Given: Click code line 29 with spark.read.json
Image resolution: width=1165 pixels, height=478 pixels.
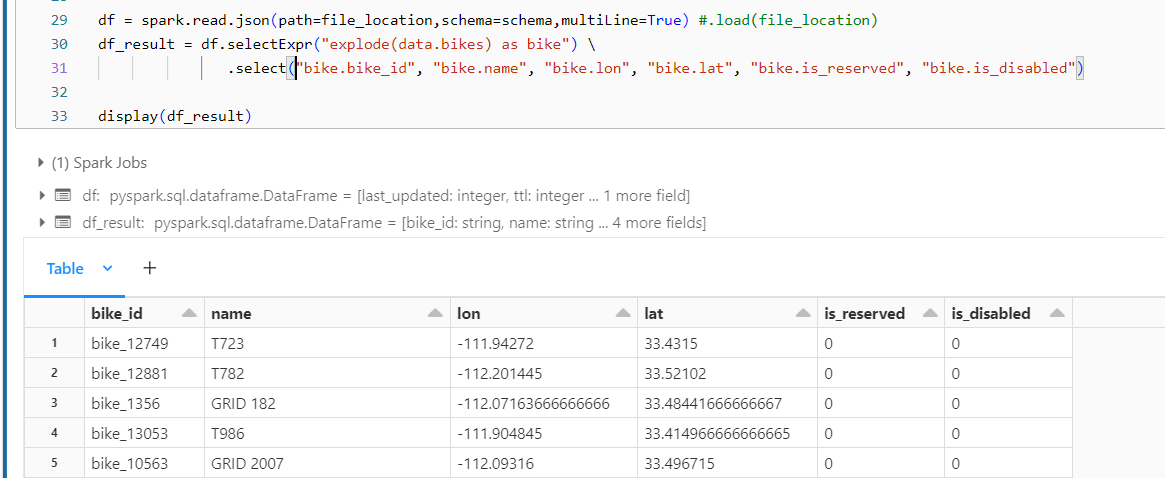Looking at the screenshot, I should 487,21.
